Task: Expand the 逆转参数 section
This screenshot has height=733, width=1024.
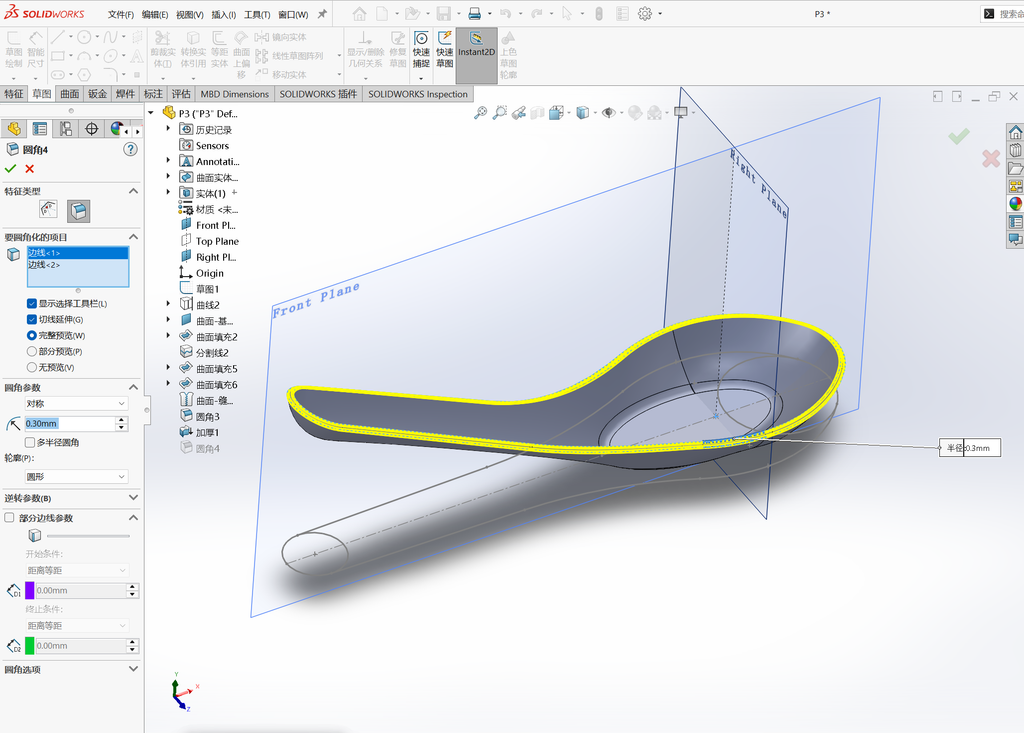Action: tap(133, 498)
